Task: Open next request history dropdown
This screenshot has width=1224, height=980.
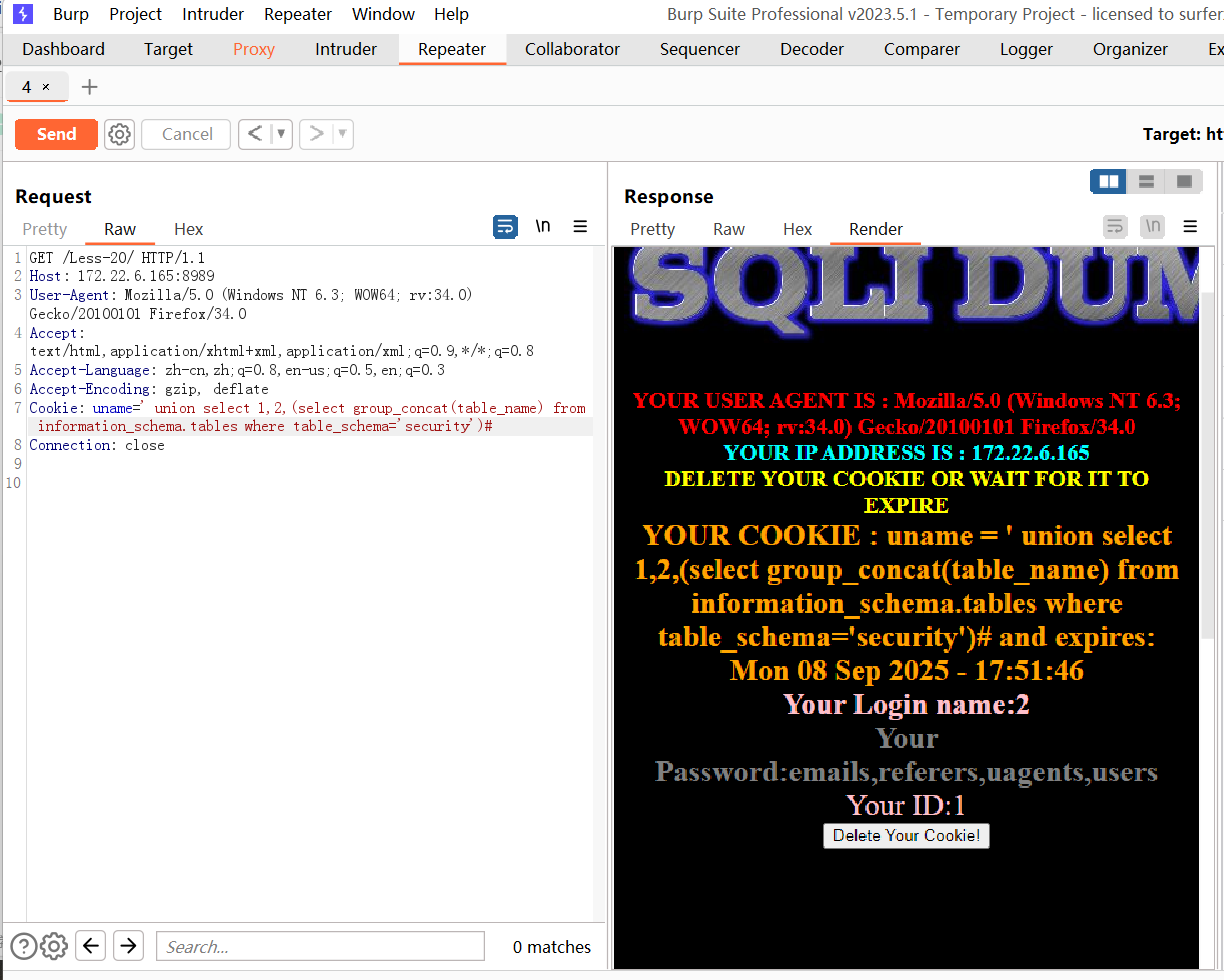Action: pos(342,134)
